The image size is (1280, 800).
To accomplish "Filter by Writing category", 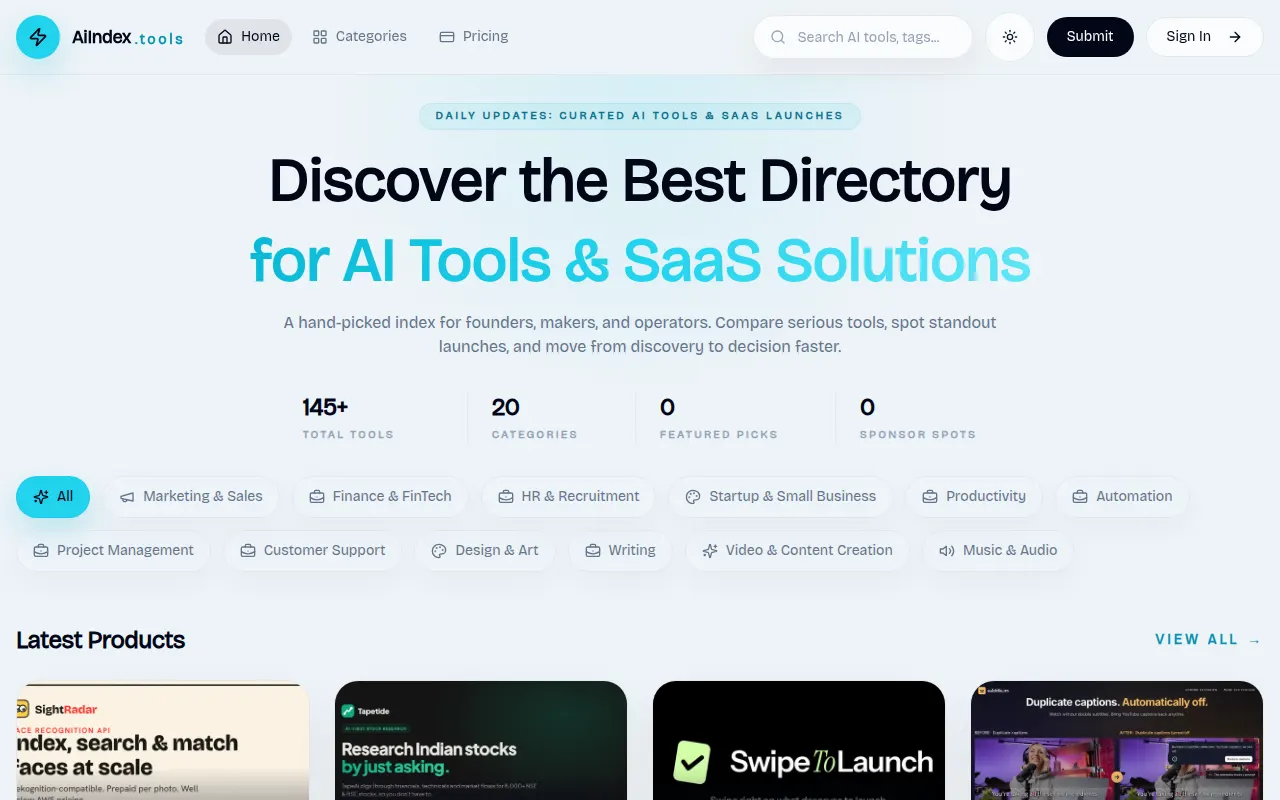I will point(620,551).
